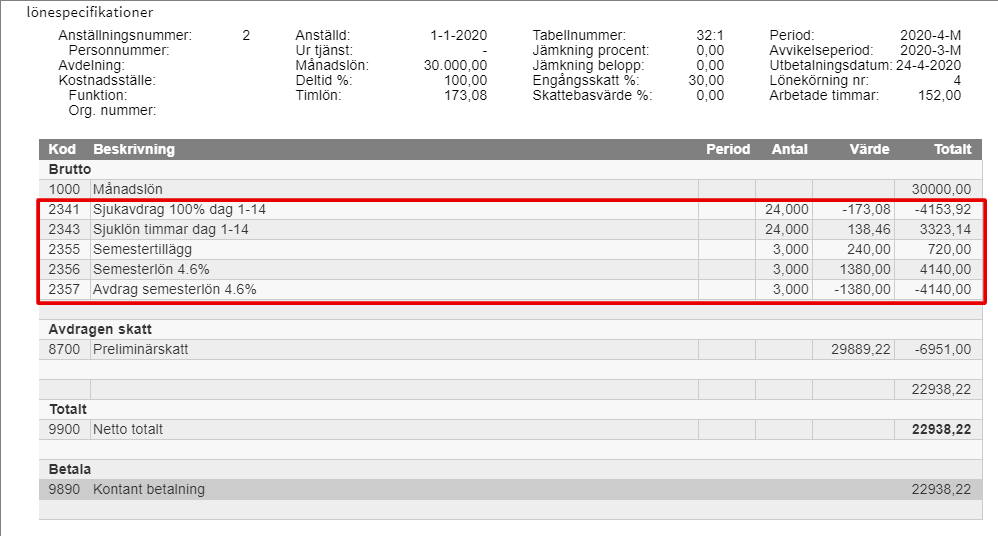
Task: Click the Arbetade timmar value 152,00
Action: (x=939, y=95)
